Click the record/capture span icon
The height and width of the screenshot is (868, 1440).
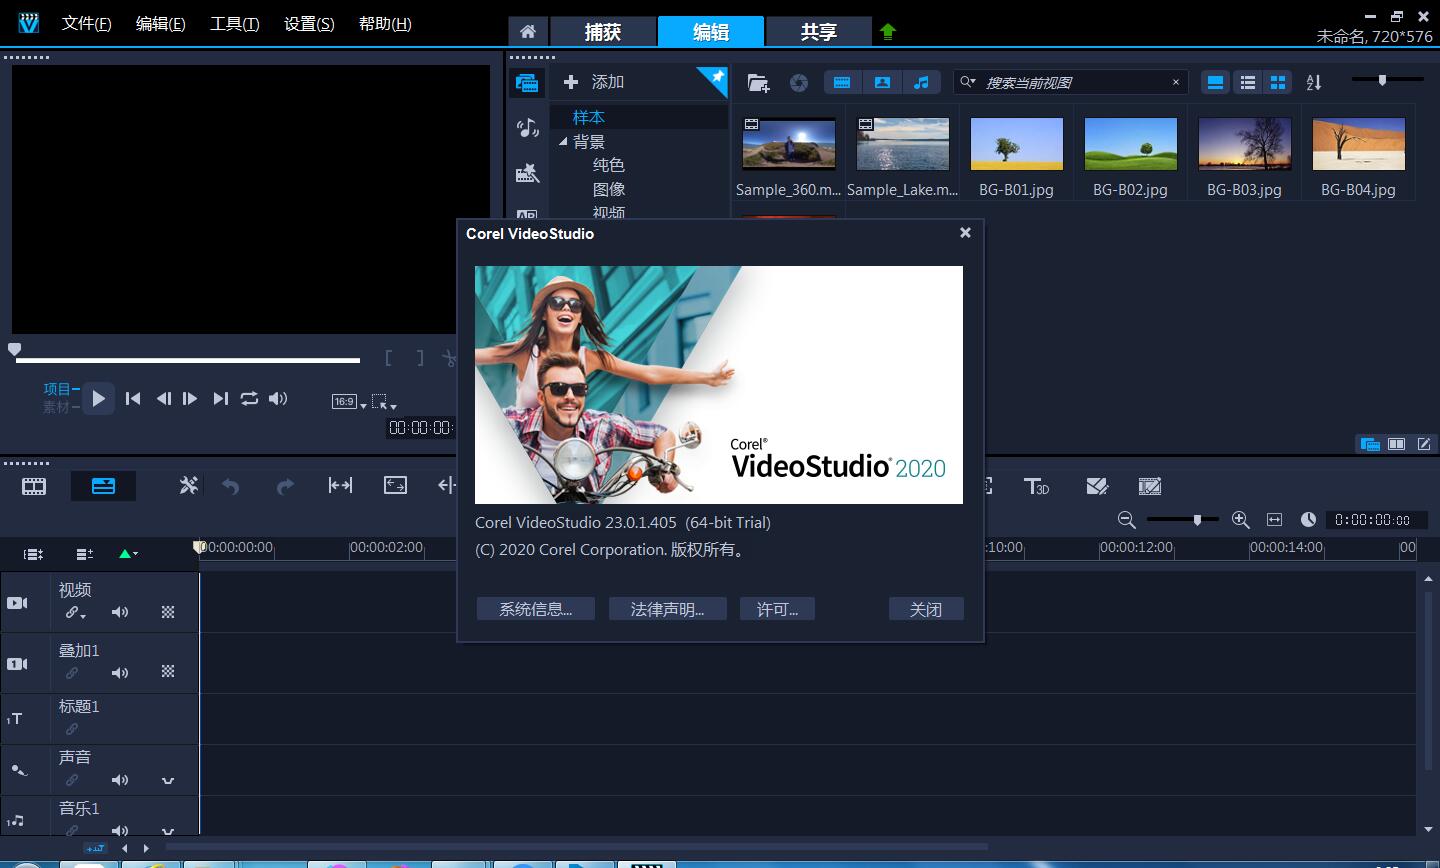pyautogui.click(x=340, y=486)
